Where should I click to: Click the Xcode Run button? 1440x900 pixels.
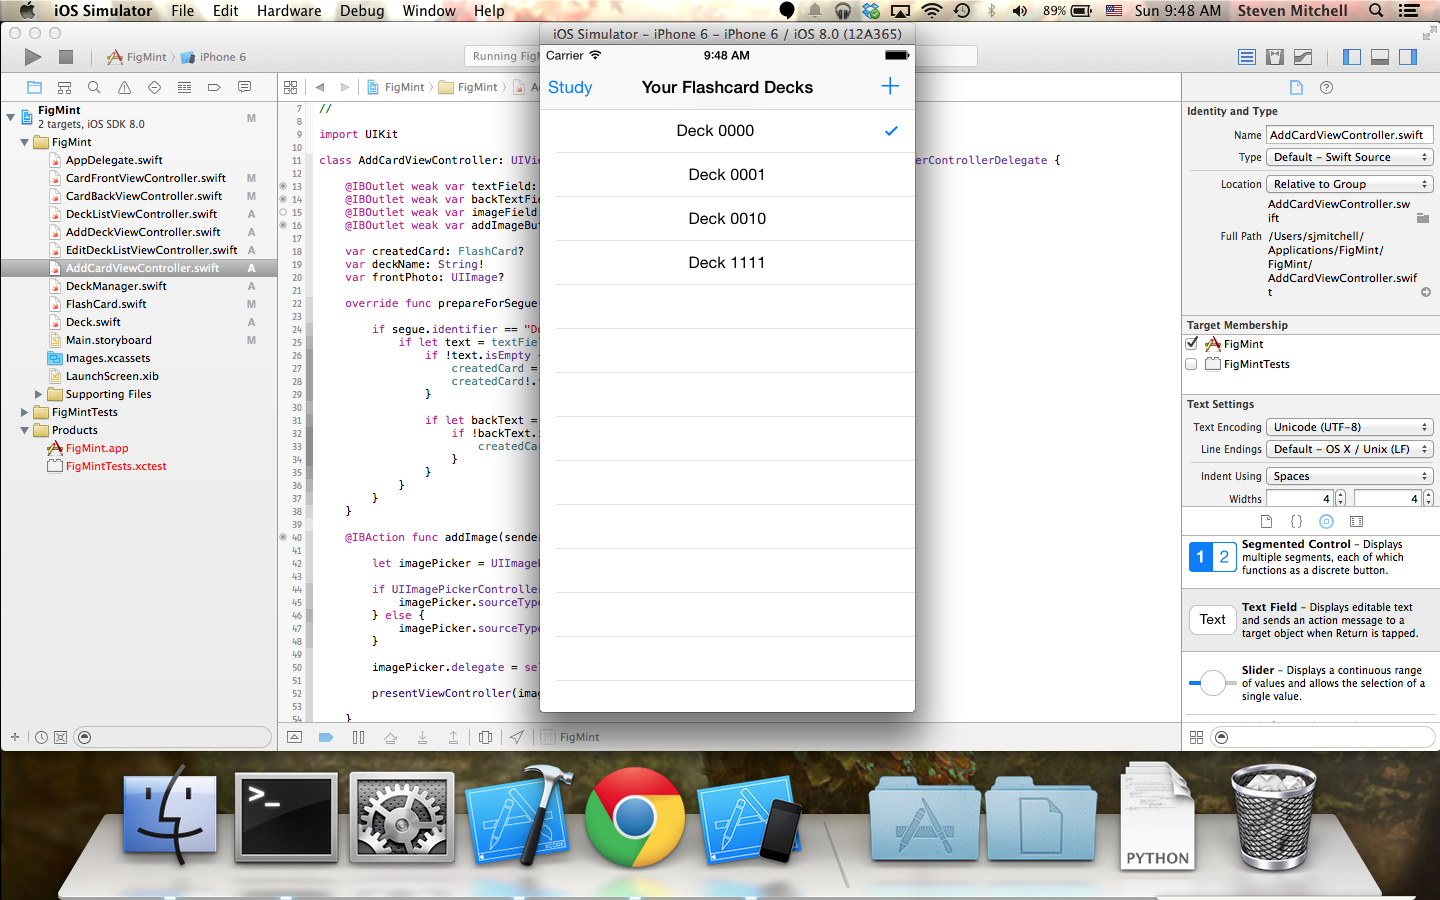coord(33,57)
